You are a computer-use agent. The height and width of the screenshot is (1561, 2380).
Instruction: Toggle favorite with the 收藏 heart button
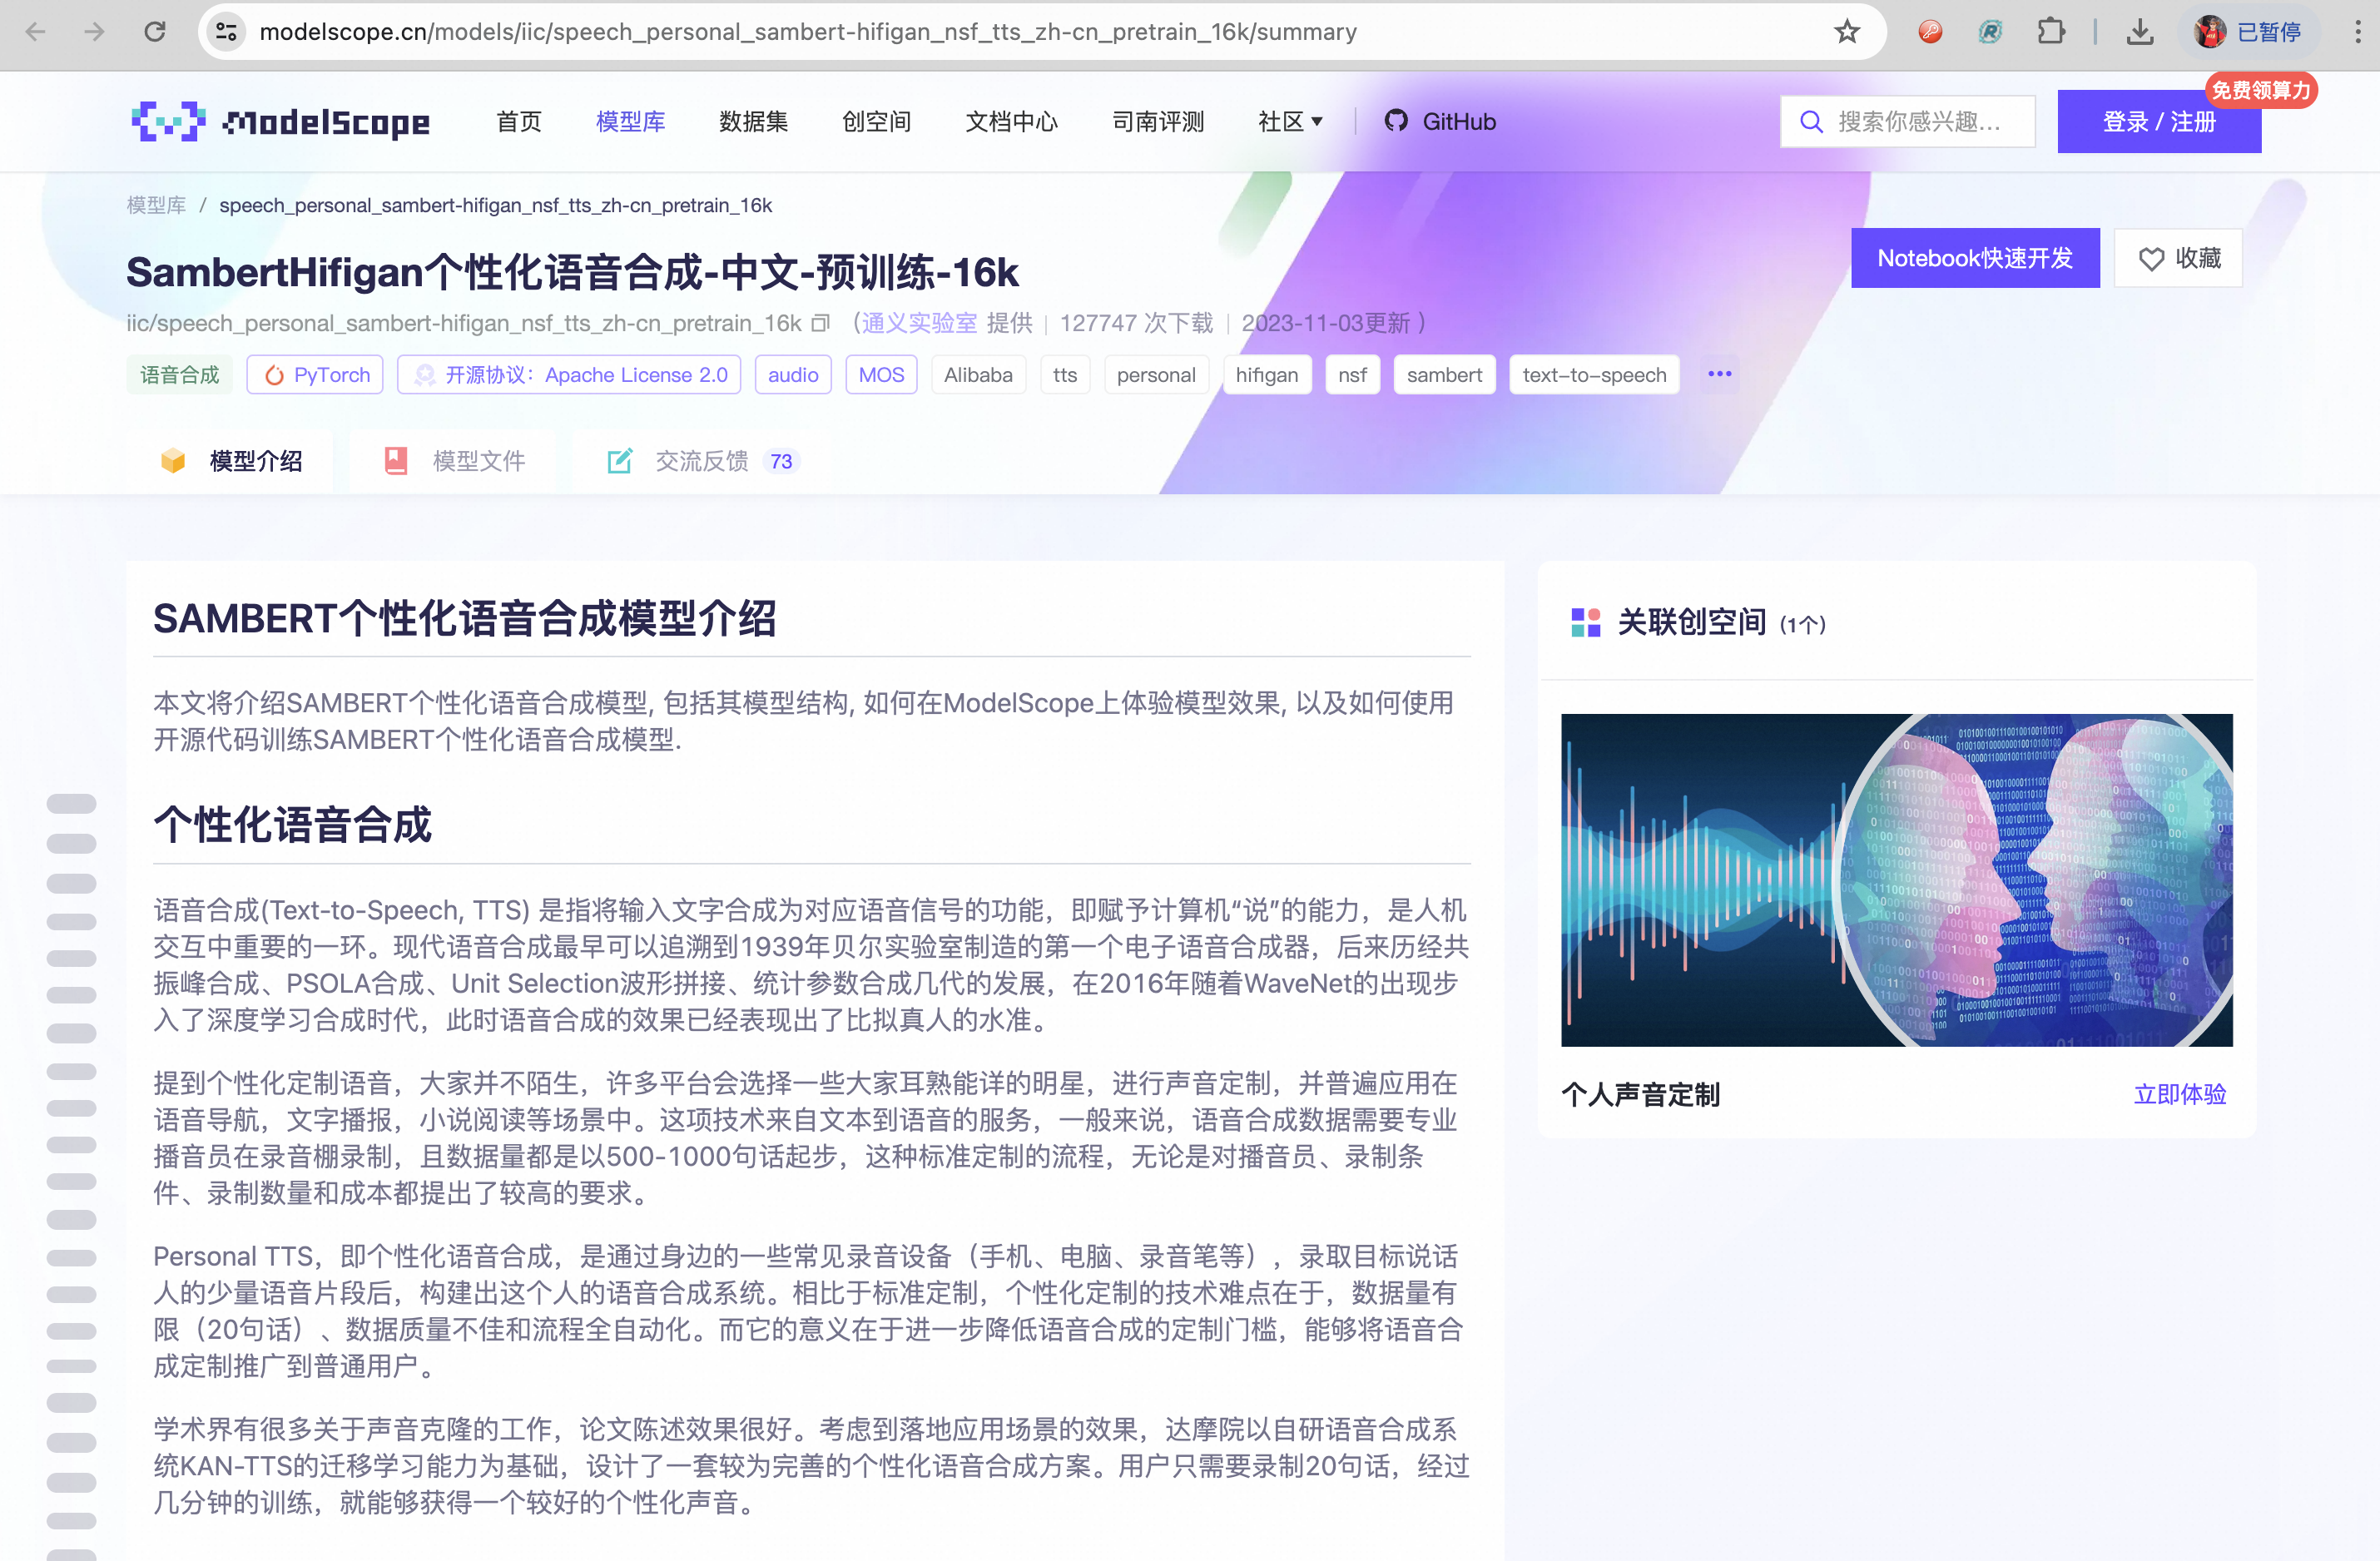coord(2178,258)
